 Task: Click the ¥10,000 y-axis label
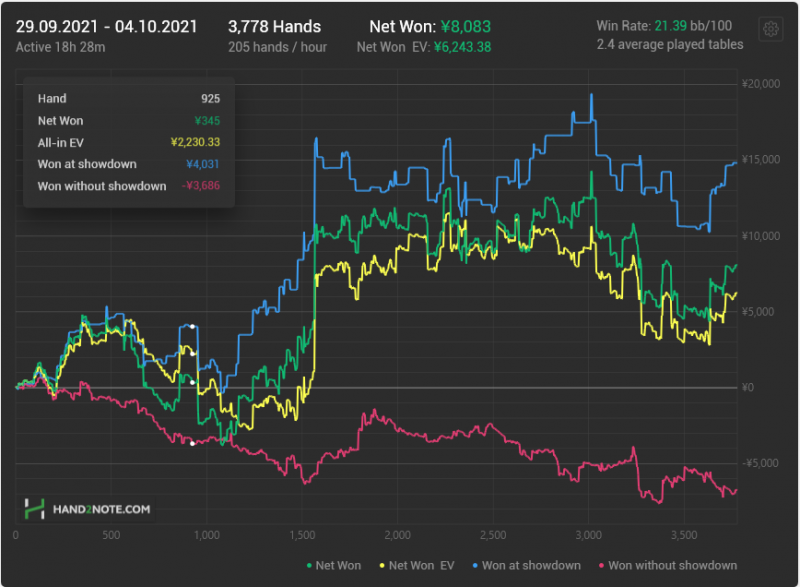coord(761,236)
